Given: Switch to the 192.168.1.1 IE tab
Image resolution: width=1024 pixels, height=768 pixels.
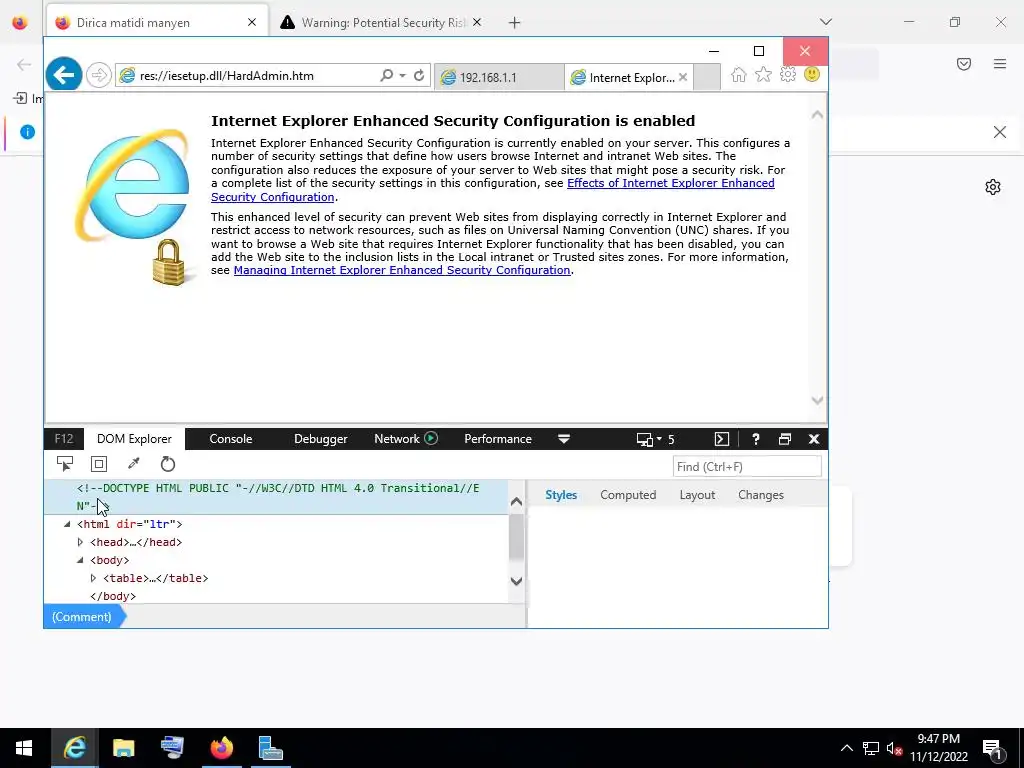Looking at the screenshot, I should (499, 77).
